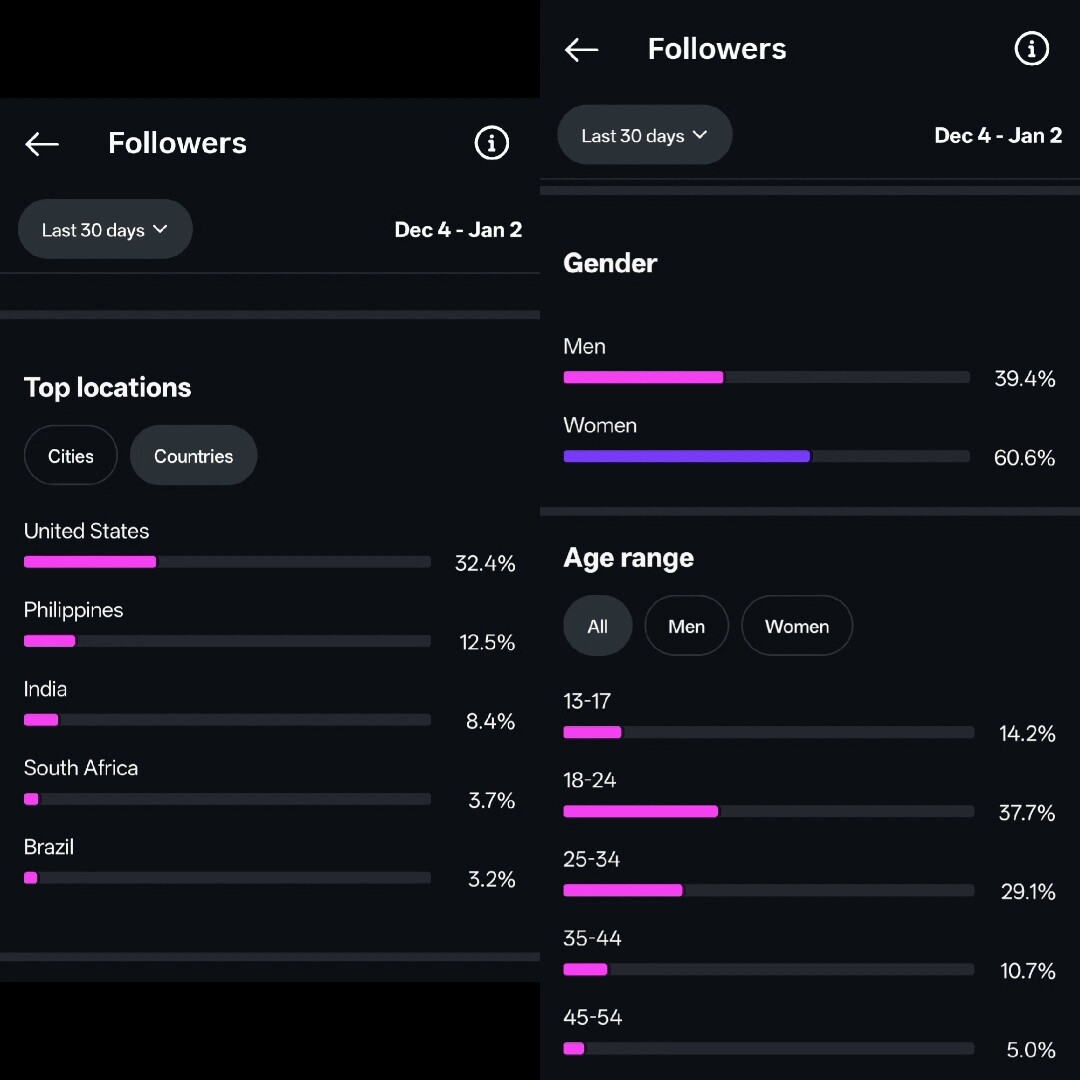This screenshot has width=1080, height=1080.
Task: Tap the back arrow in left panel
Action: (42, 144)
